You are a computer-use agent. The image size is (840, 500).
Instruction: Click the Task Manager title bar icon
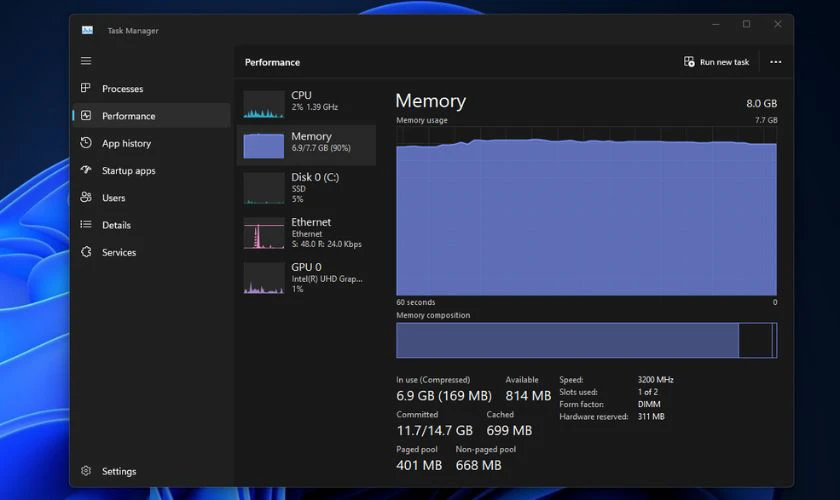coord(87,31)
